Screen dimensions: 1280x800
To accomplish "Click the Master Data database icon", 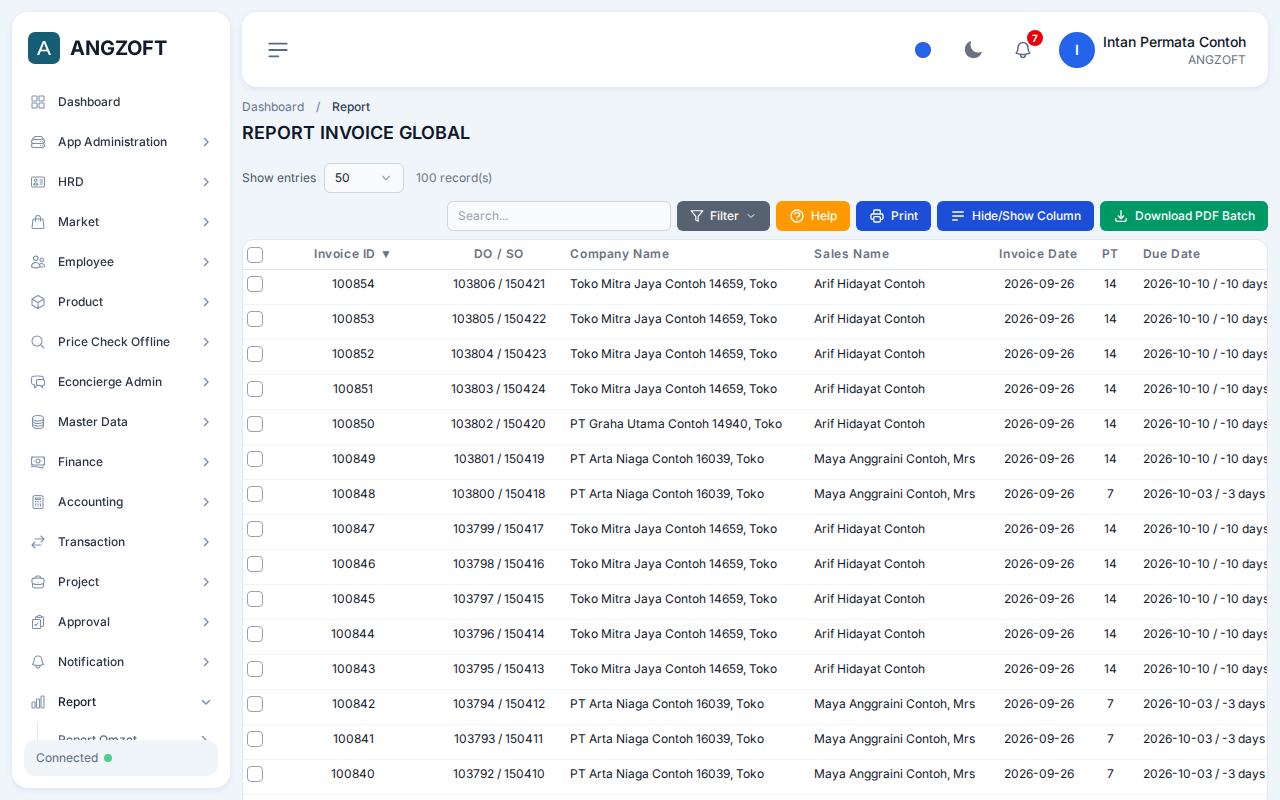I will tap(38, 422).
